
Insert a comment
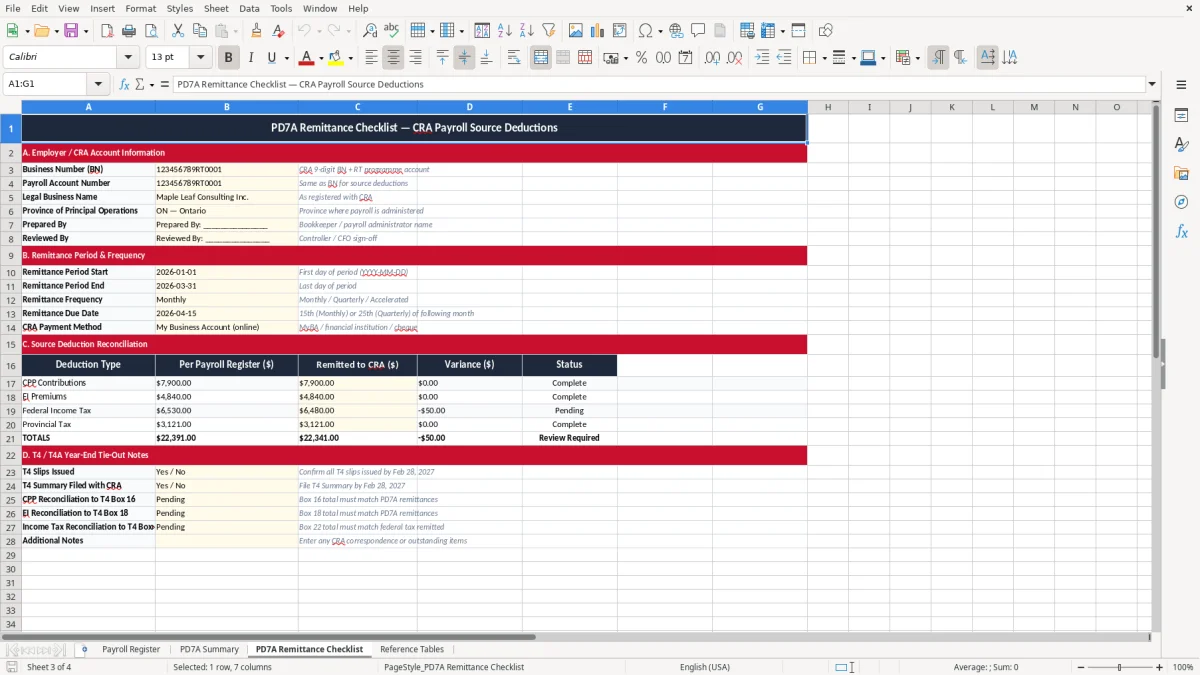pyautogui.click(x=698, y=31)
